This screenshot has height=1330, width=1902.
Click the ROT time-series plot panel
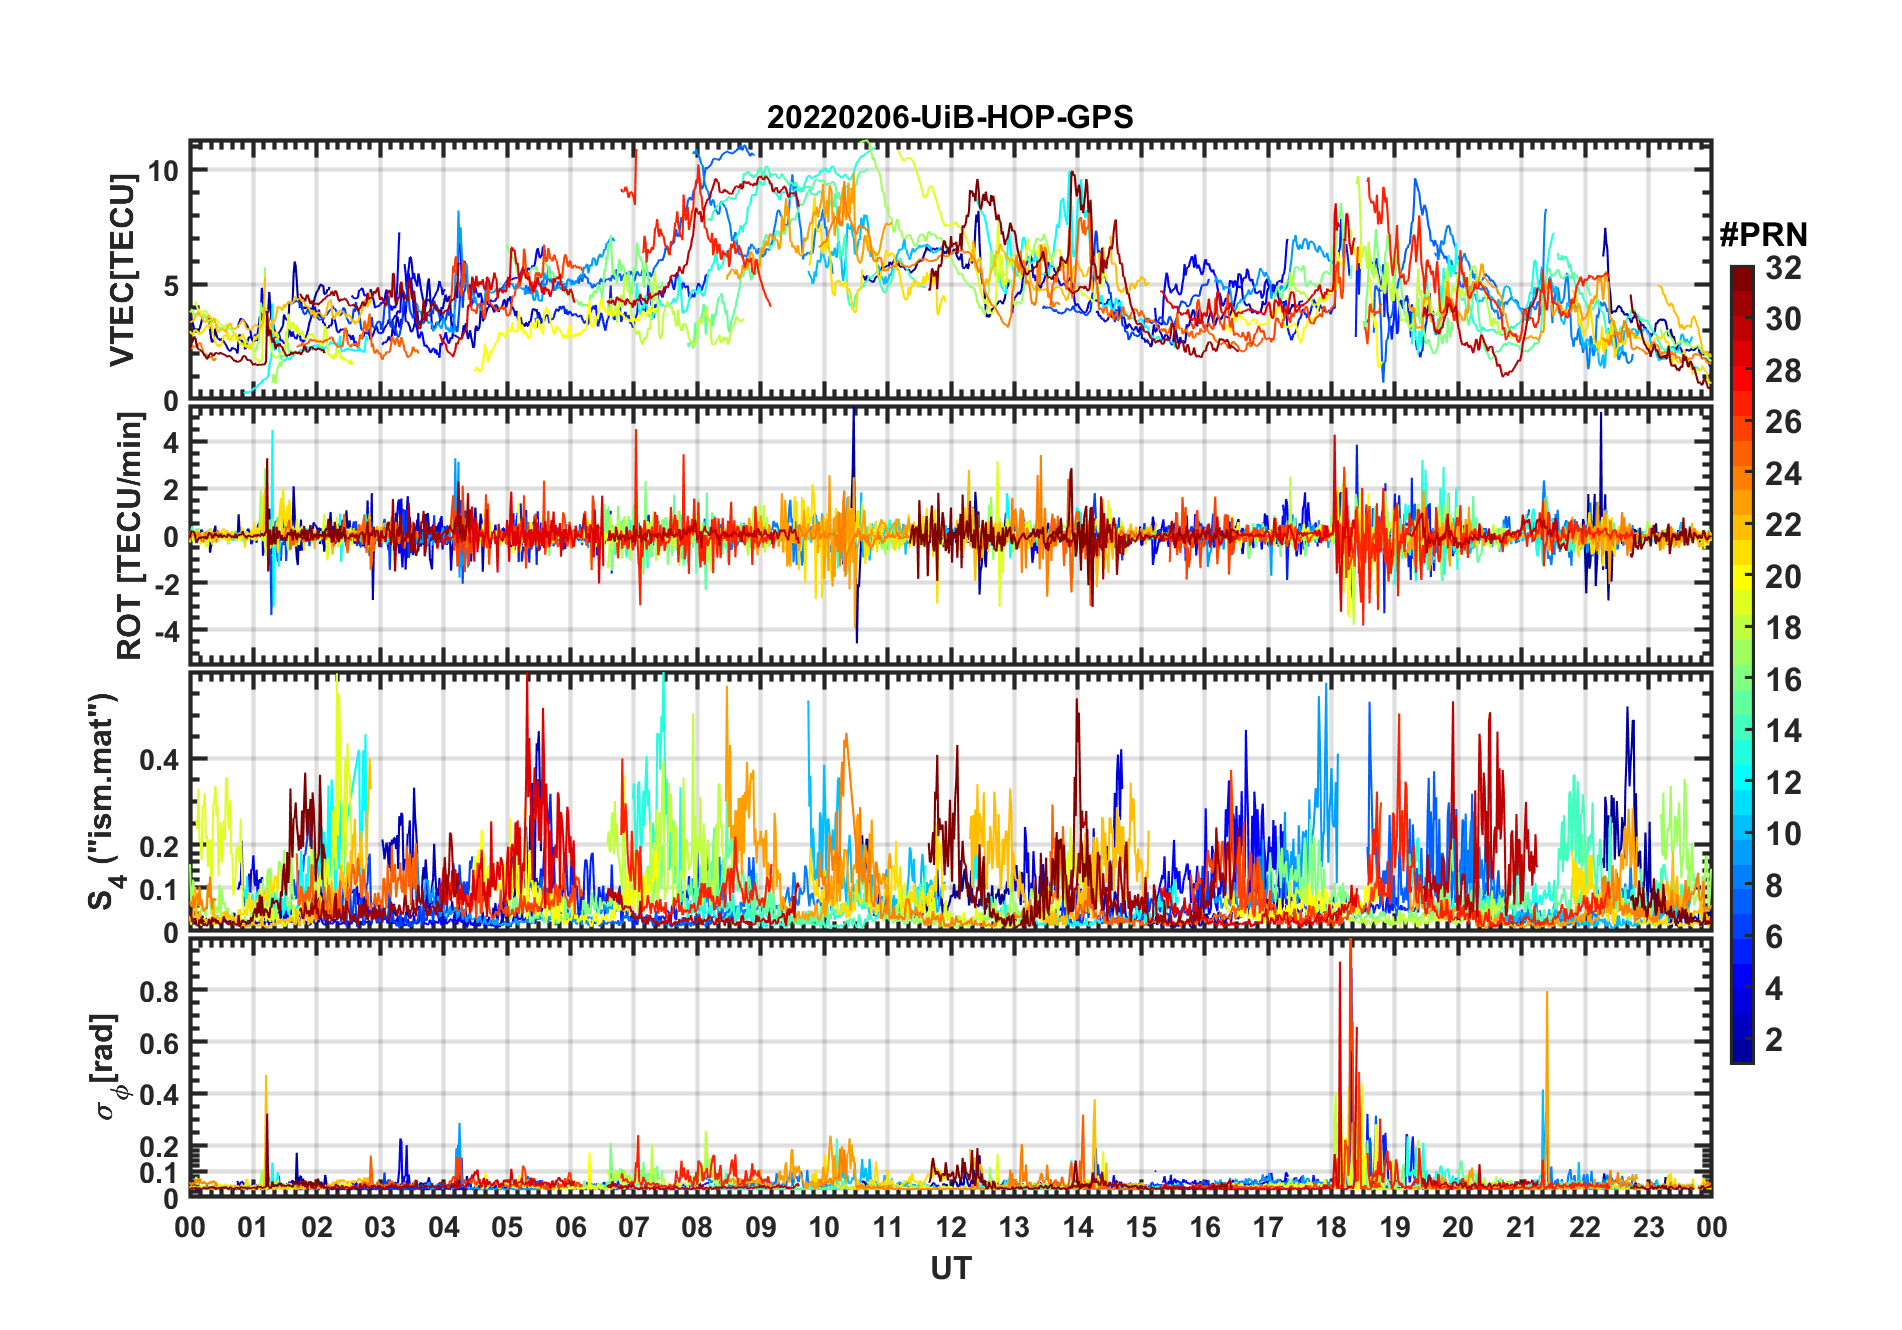tap(951, 534)
